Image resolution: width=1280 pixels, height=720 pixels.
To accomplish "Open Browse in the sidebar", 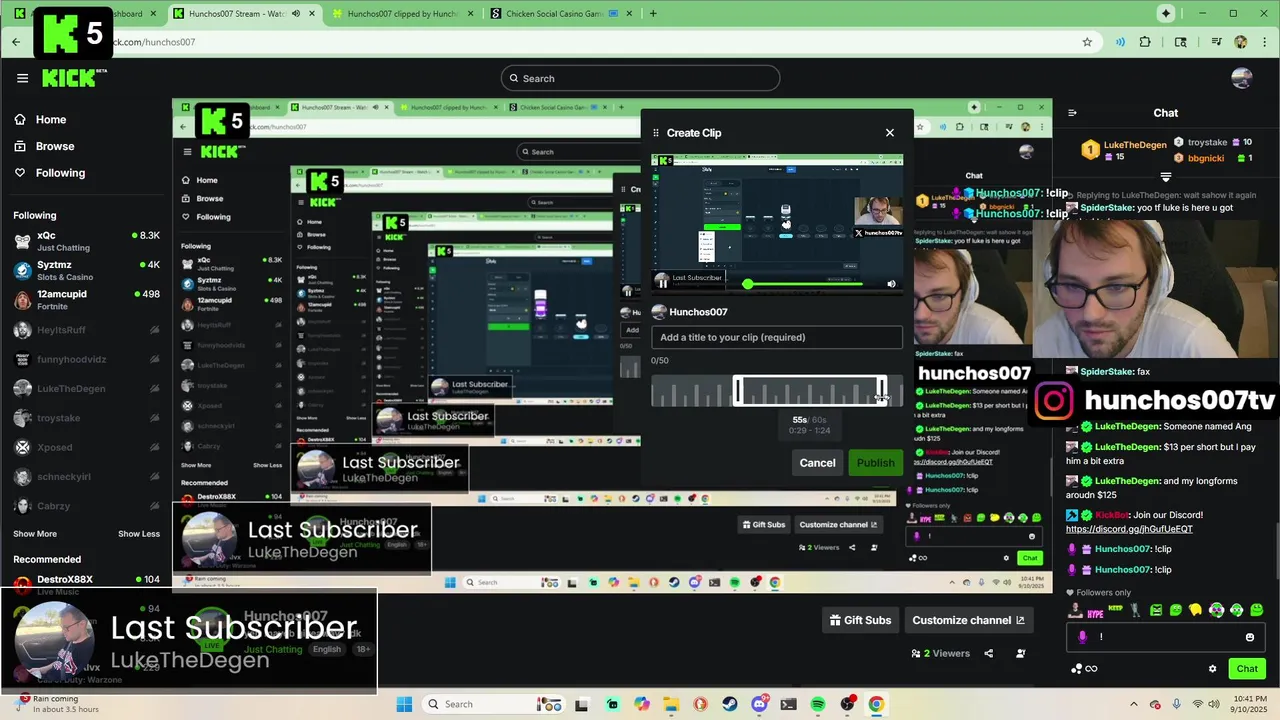I will coord(44,146).
